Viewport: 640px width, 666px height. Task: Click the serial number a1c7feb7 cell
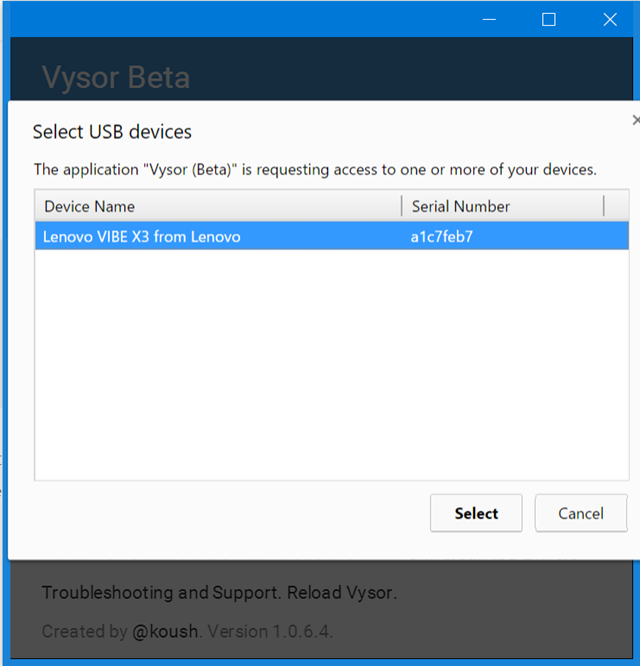click(x=441, y=237)
